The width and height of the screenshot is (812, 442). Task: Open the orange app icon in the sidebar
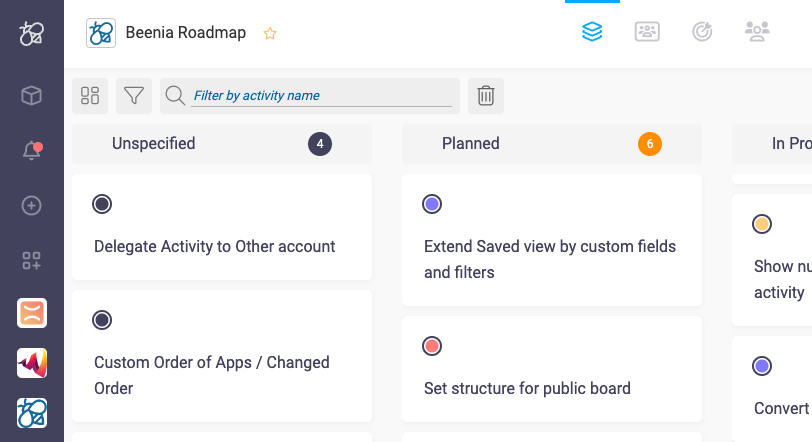coord(32,313)
